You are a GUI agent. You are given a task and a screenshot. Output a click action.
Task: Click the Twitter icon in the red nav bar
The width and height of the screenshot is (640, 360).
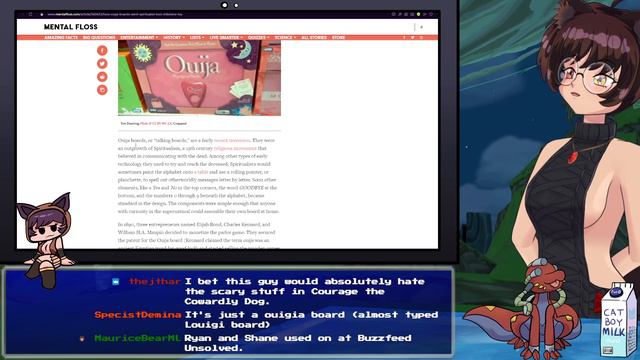click(413, 38)
